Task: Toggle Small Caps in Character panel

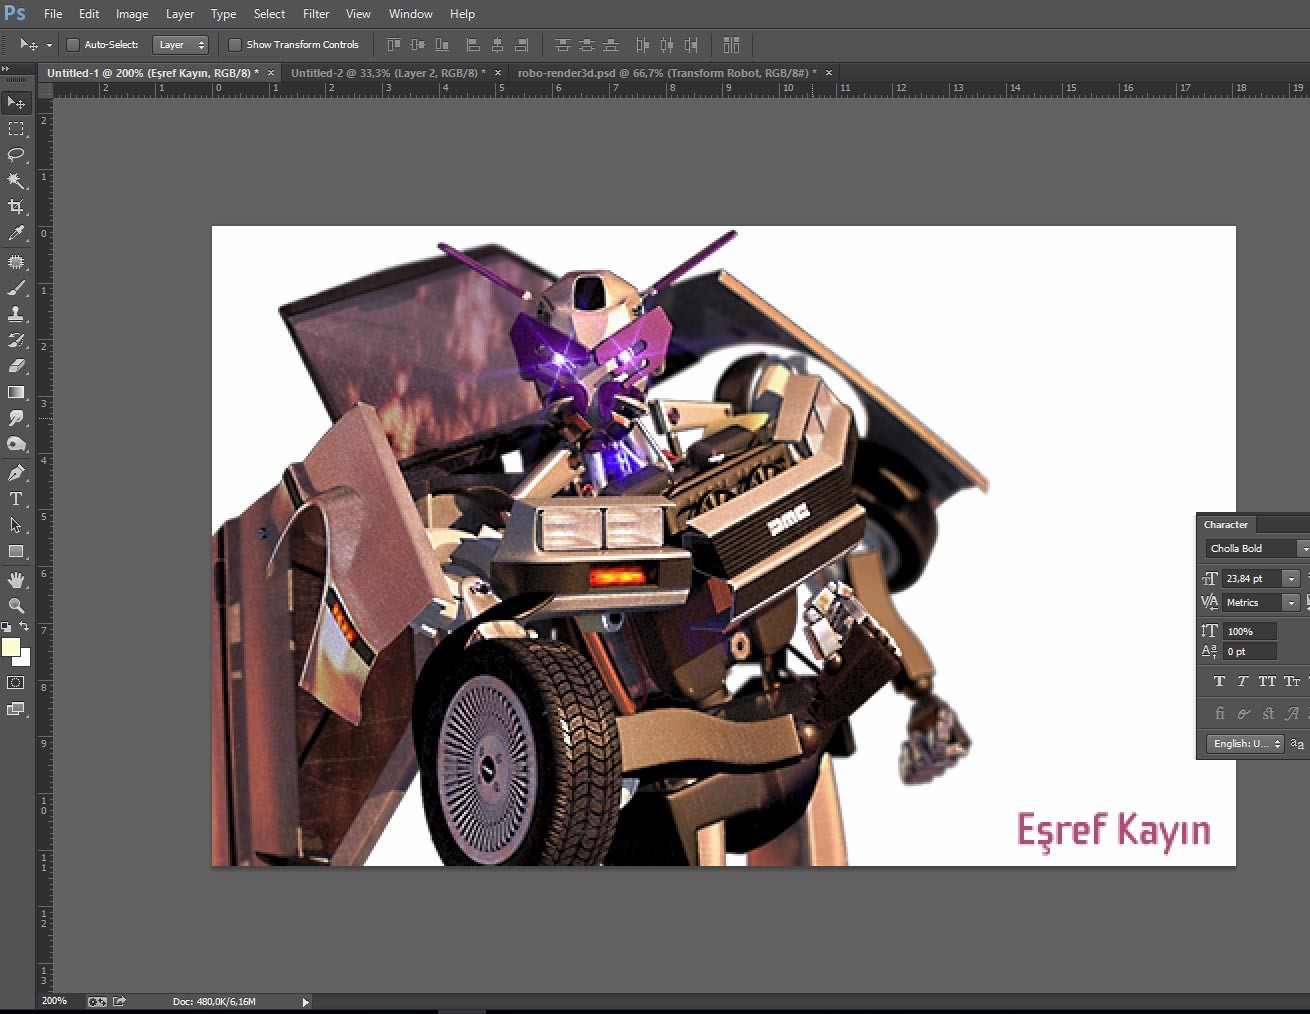Action: tap(1292, 681)
